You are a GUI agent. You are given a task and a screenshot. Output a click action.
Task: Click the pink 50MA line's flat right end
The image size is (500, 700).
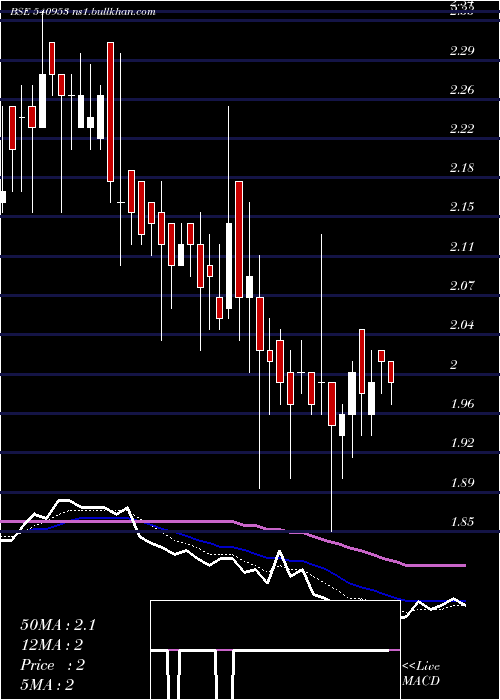pos(436,565)
